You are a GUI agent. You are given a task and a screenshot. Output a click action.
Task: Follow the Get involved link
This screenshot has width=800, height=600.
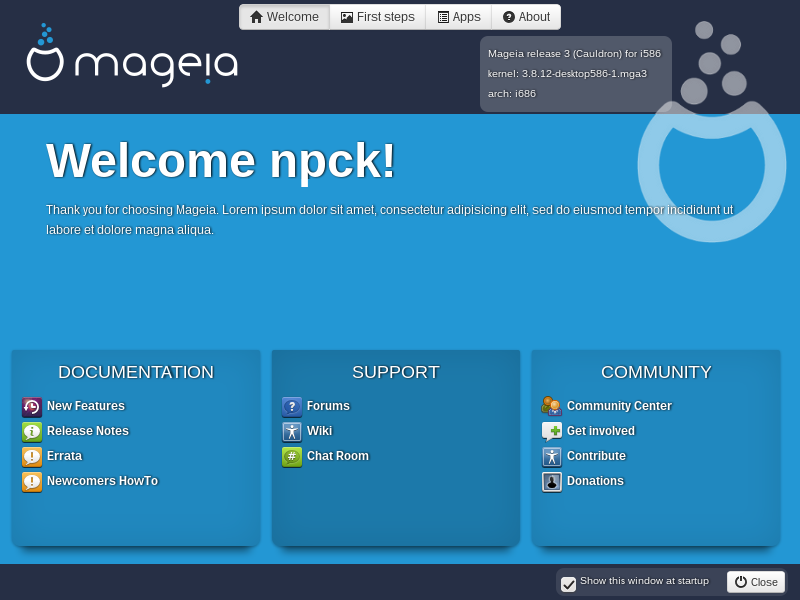click(601, 431)
